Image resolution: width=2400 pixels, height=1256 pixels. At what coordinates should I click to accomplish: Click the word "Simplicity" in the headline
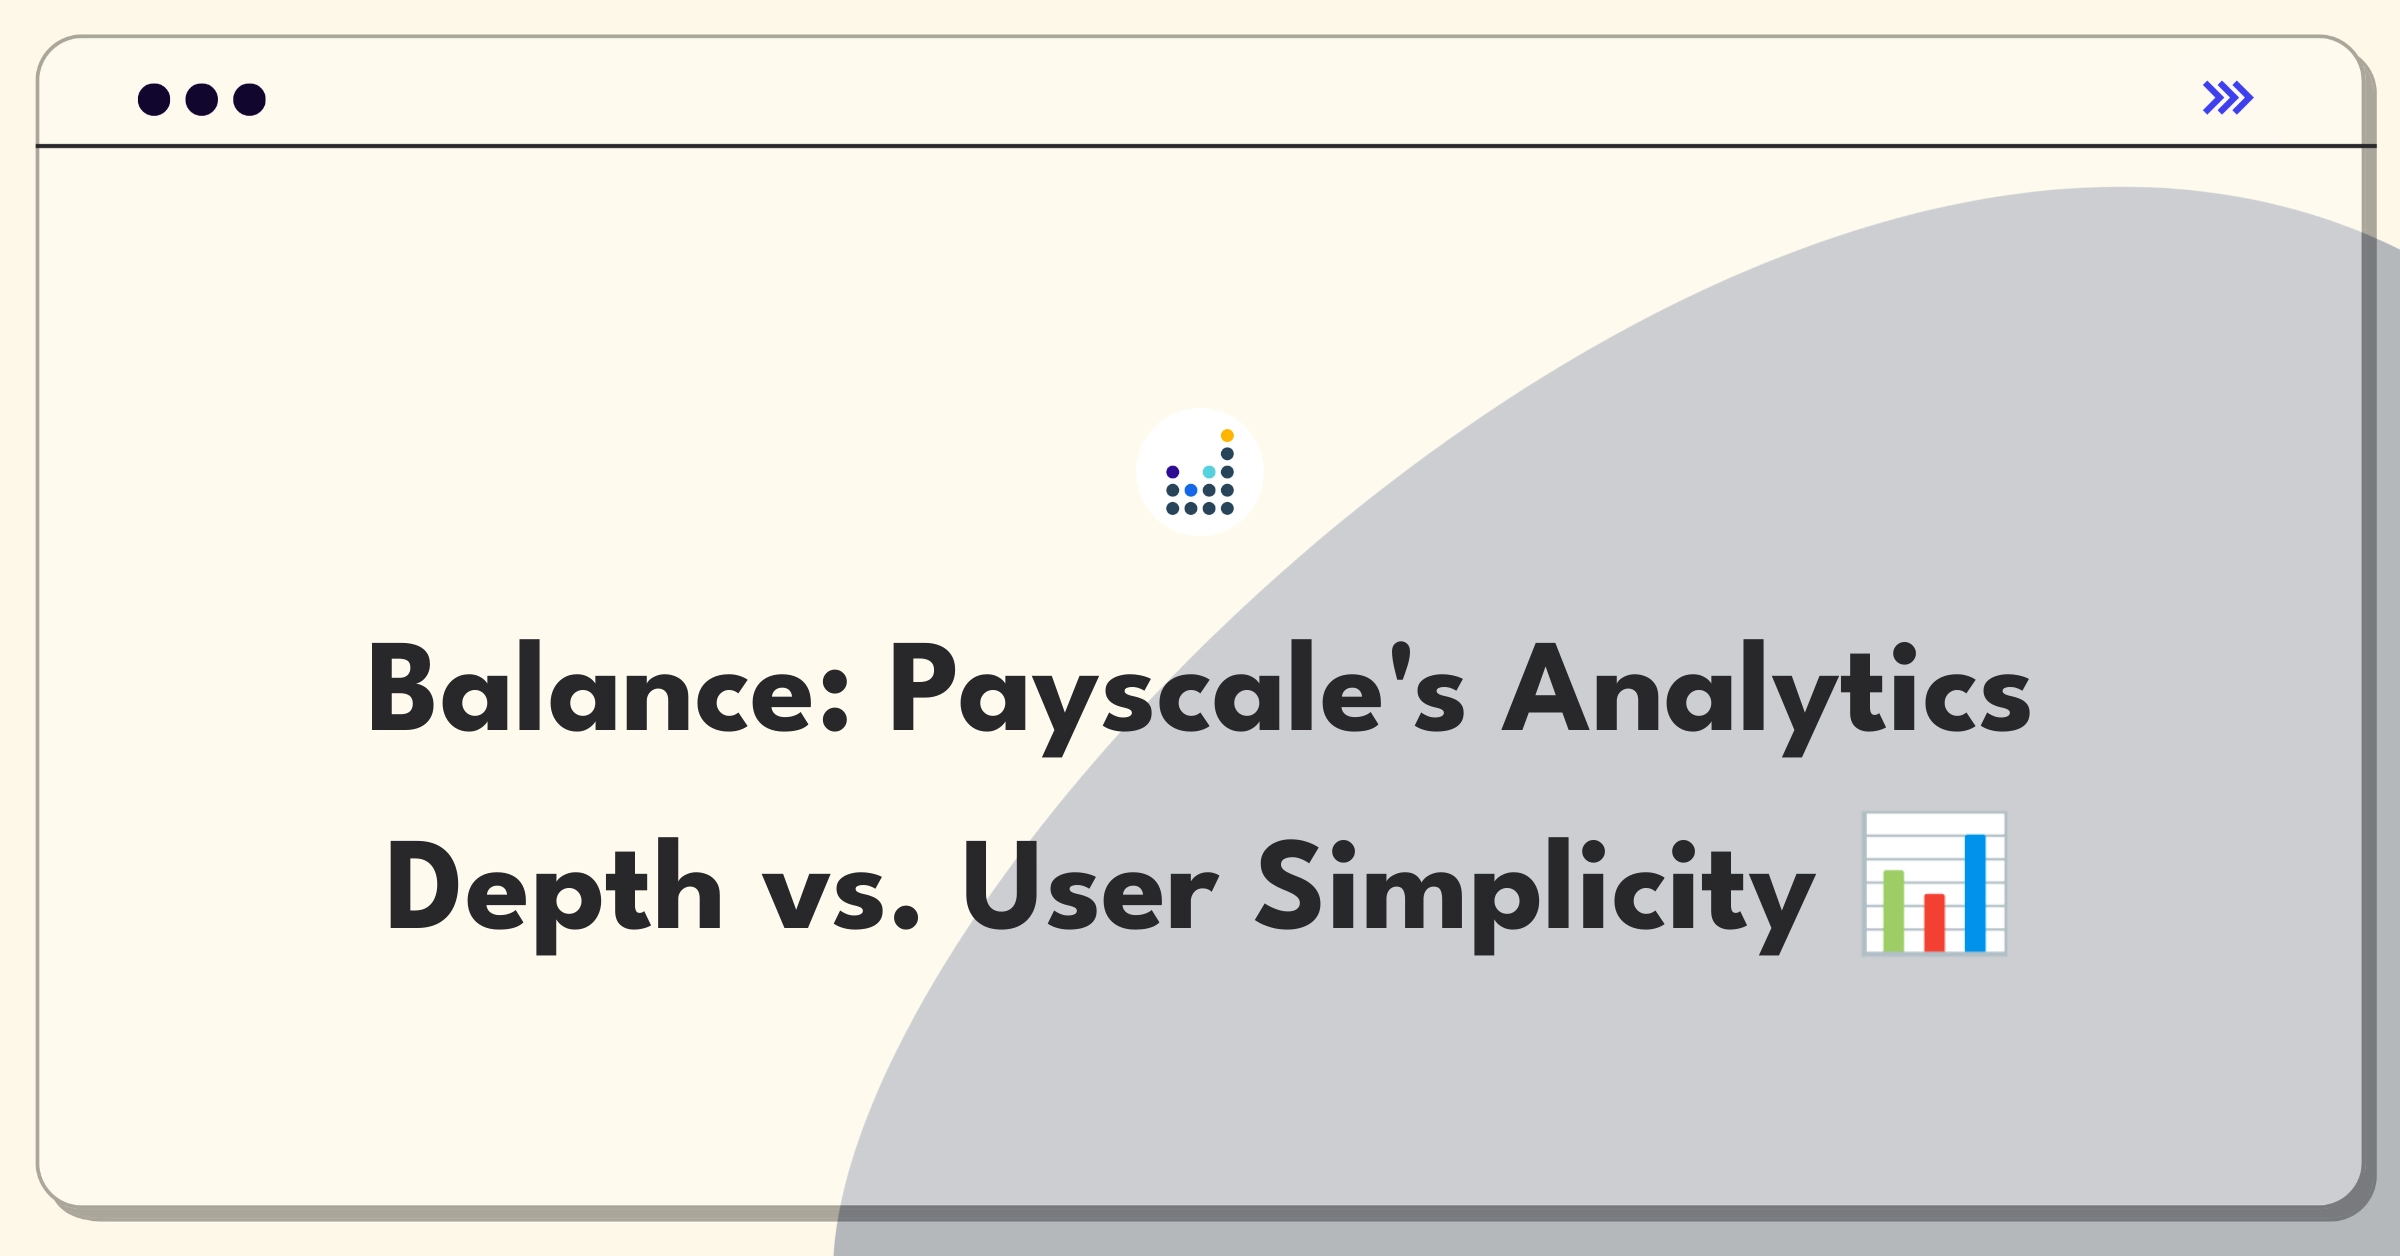tap(1536, 894)
